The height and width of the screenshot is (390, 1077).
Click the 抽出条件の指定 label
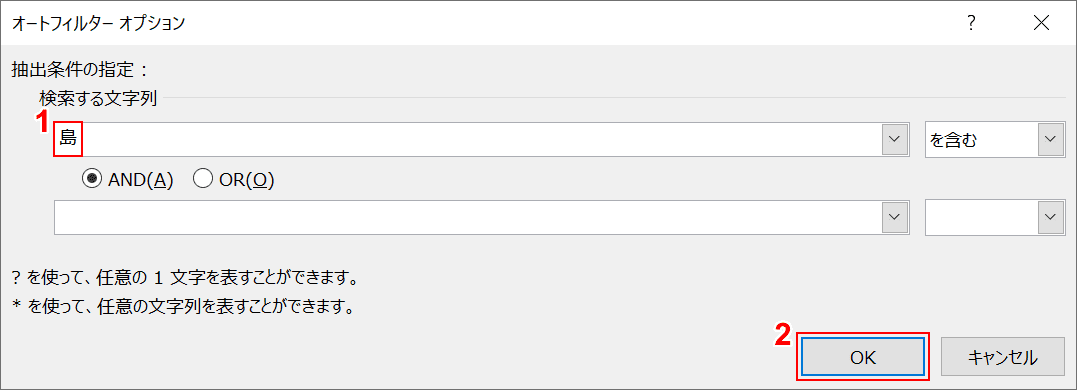81,69
